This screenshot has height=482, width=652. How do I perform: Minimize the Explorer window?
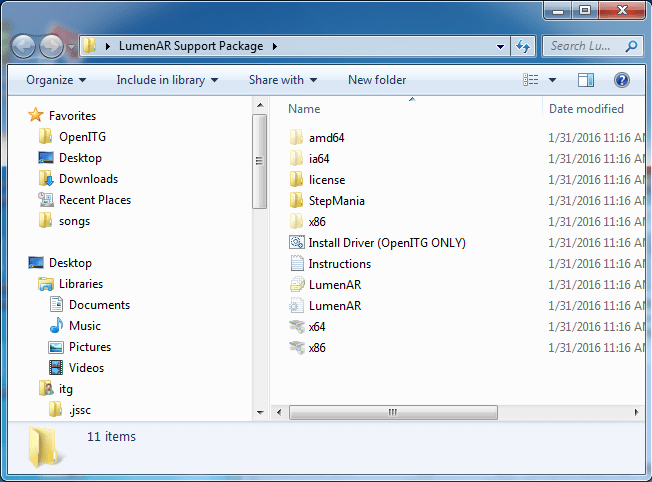click(x=558, y=10)
